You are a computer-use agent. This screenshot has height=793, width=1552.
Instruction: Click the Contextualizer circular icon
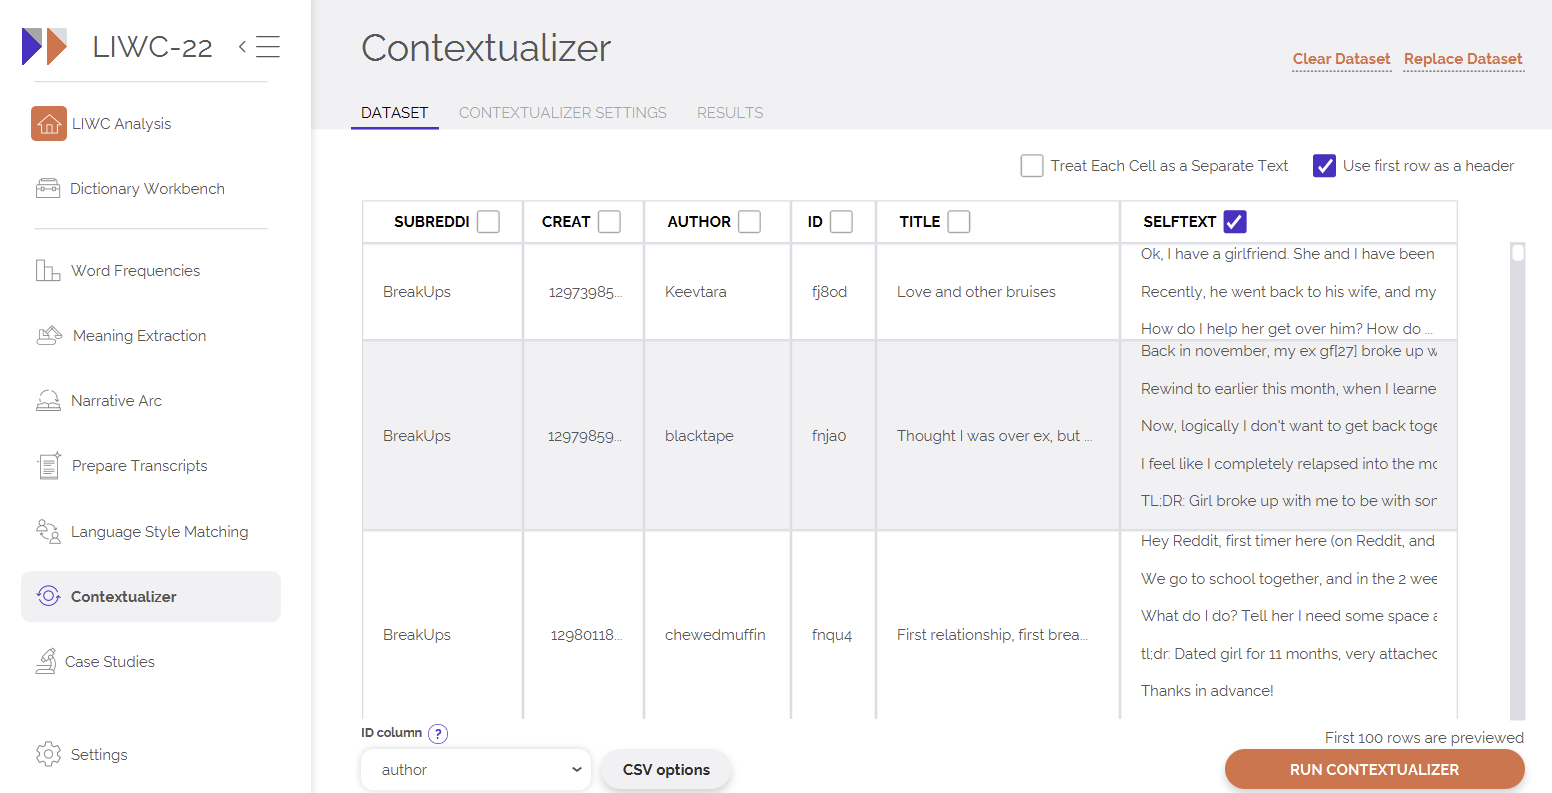[48, 596]
